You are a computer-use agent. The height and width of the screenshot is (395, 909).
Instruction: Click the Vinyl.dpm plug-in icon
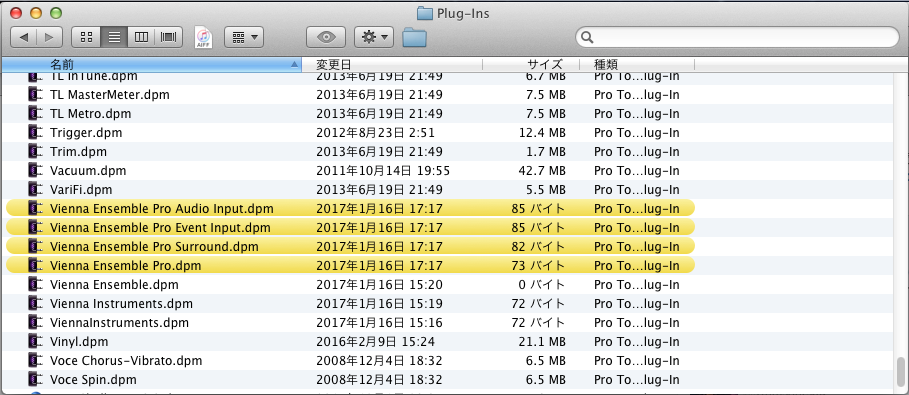tap(36, 342)
